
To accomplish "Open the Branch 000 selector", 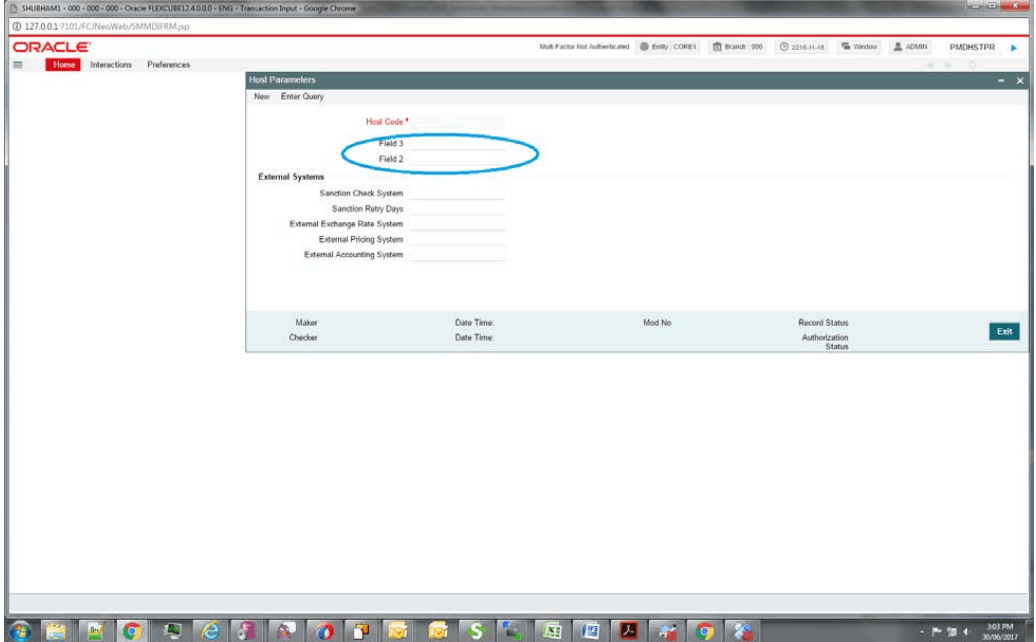I will [x=737, y=47].
